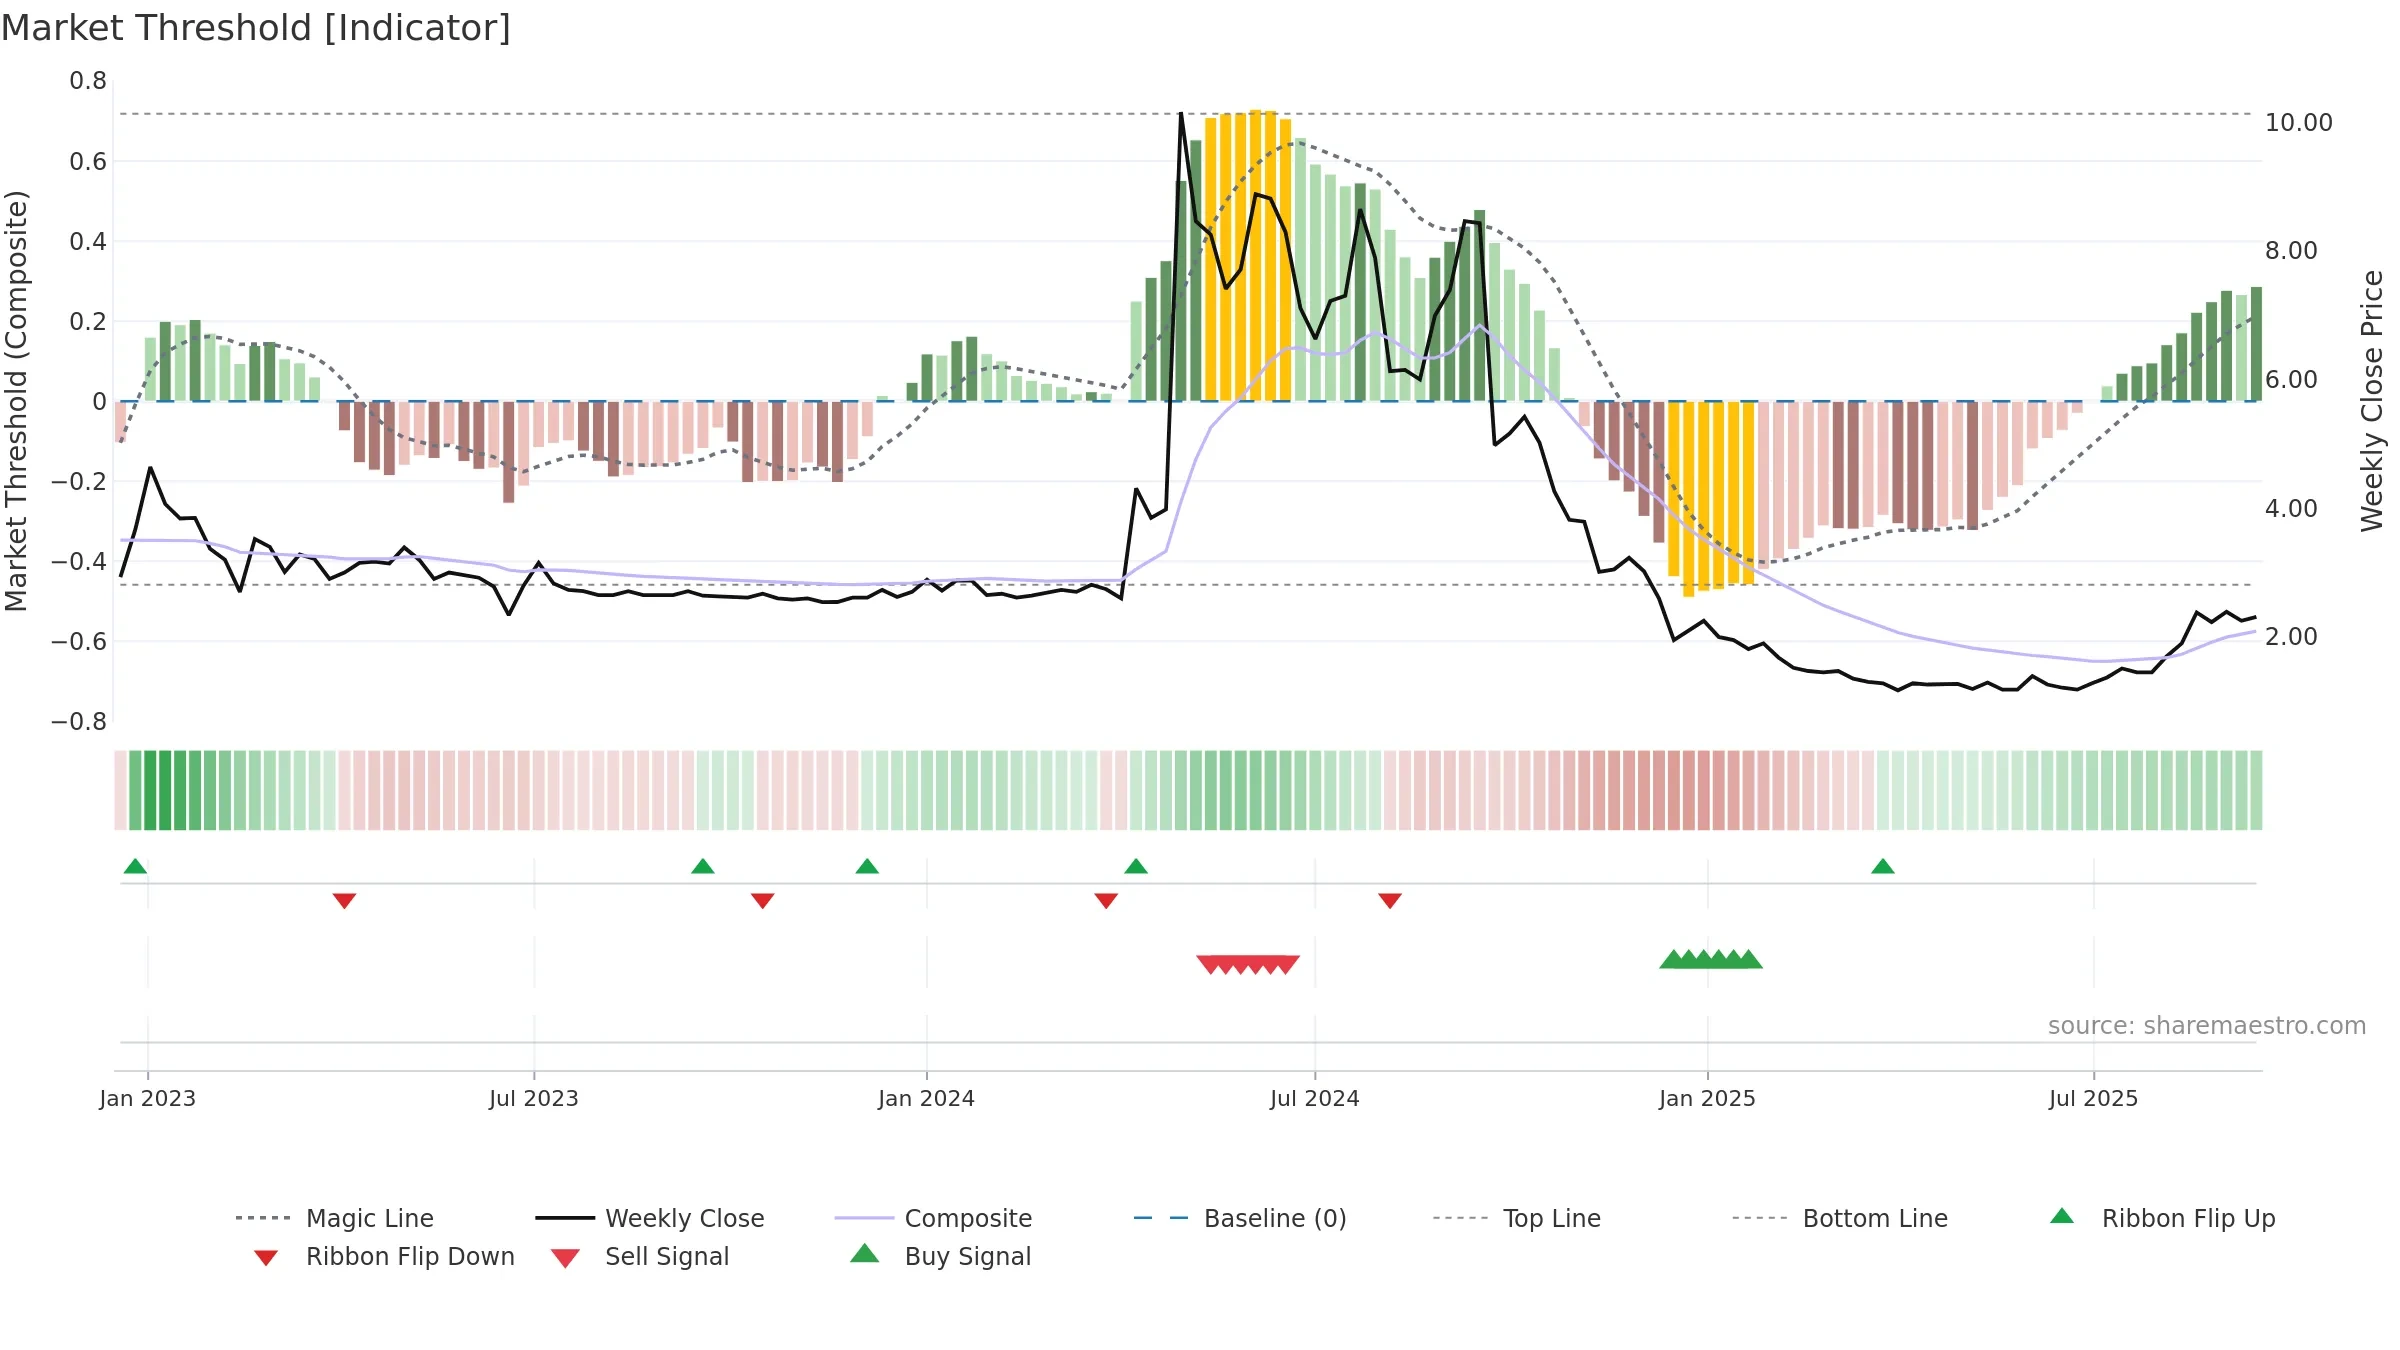The width and height of the screenshot is (2400, 1350).
Task: Toggle the Magic Line legend entry
Action: [335, 1218]
